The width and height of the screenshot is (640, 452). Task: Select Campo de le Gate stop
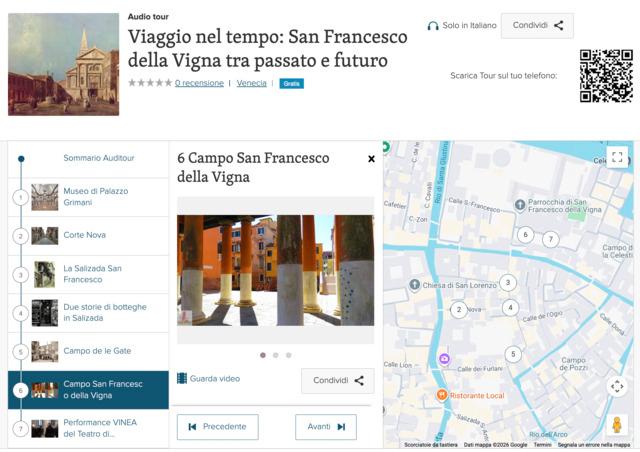pyautogui.click(x=97, y=351)
